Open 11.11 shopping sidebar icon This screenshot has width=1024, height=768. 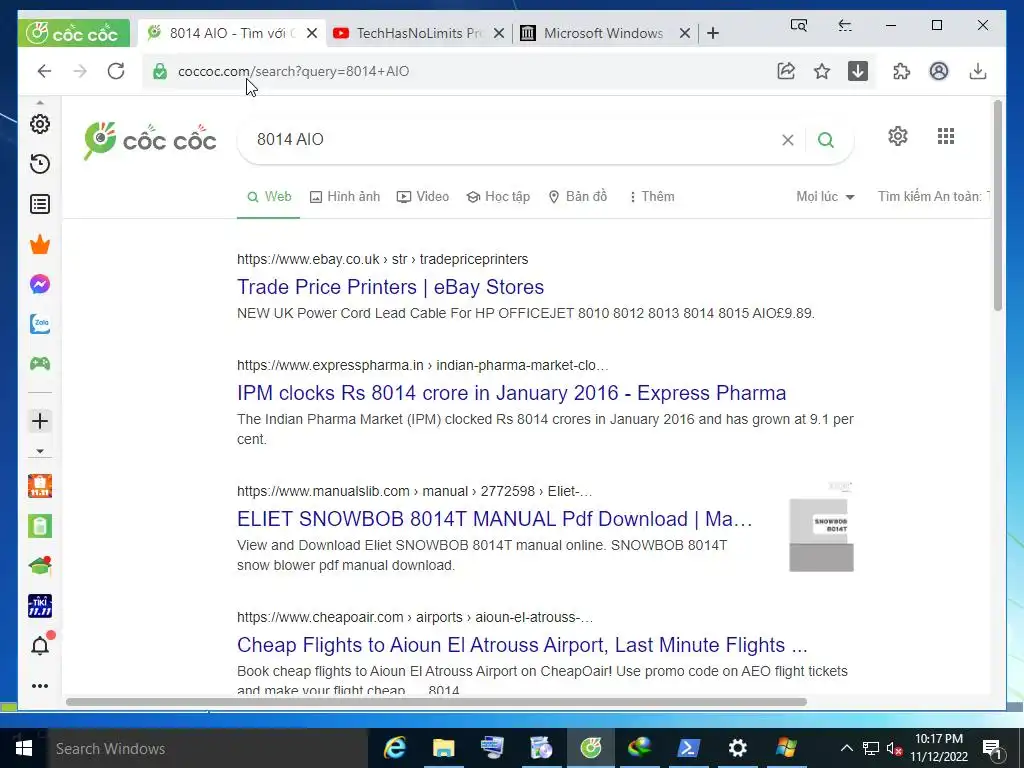click(x=40, y=486)
